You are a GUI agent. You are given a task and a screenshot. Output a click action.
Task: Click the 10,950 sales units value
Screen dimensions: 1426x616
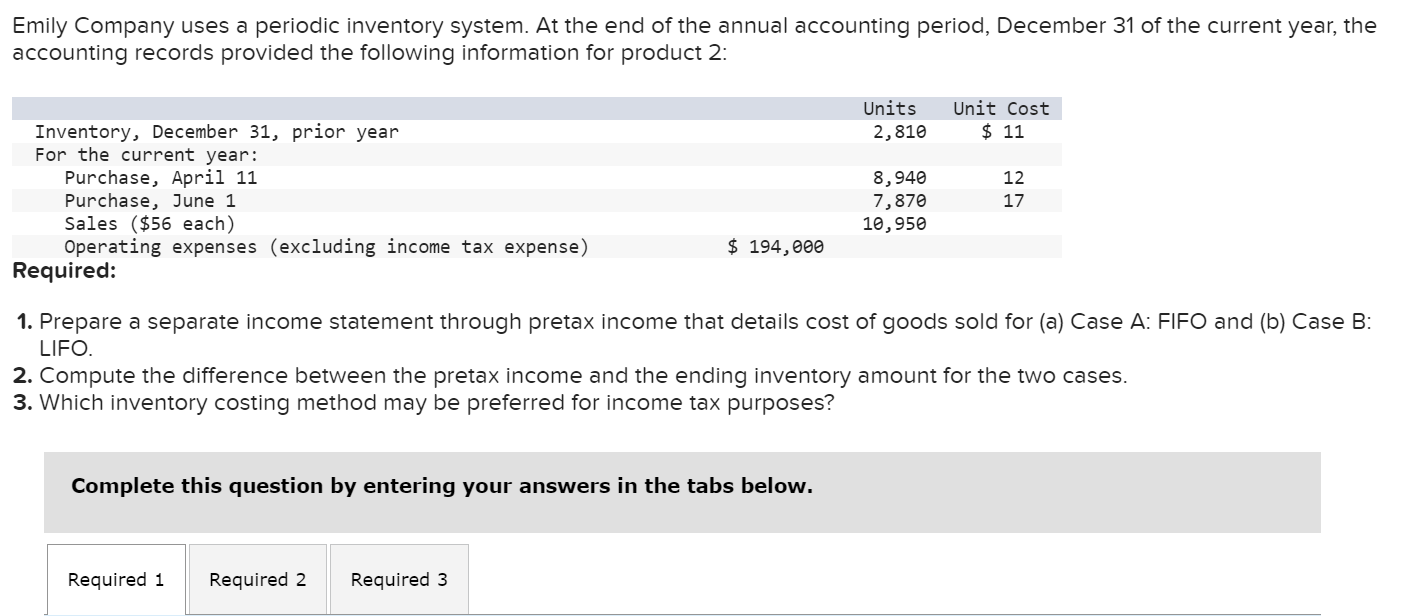point(894,223)
